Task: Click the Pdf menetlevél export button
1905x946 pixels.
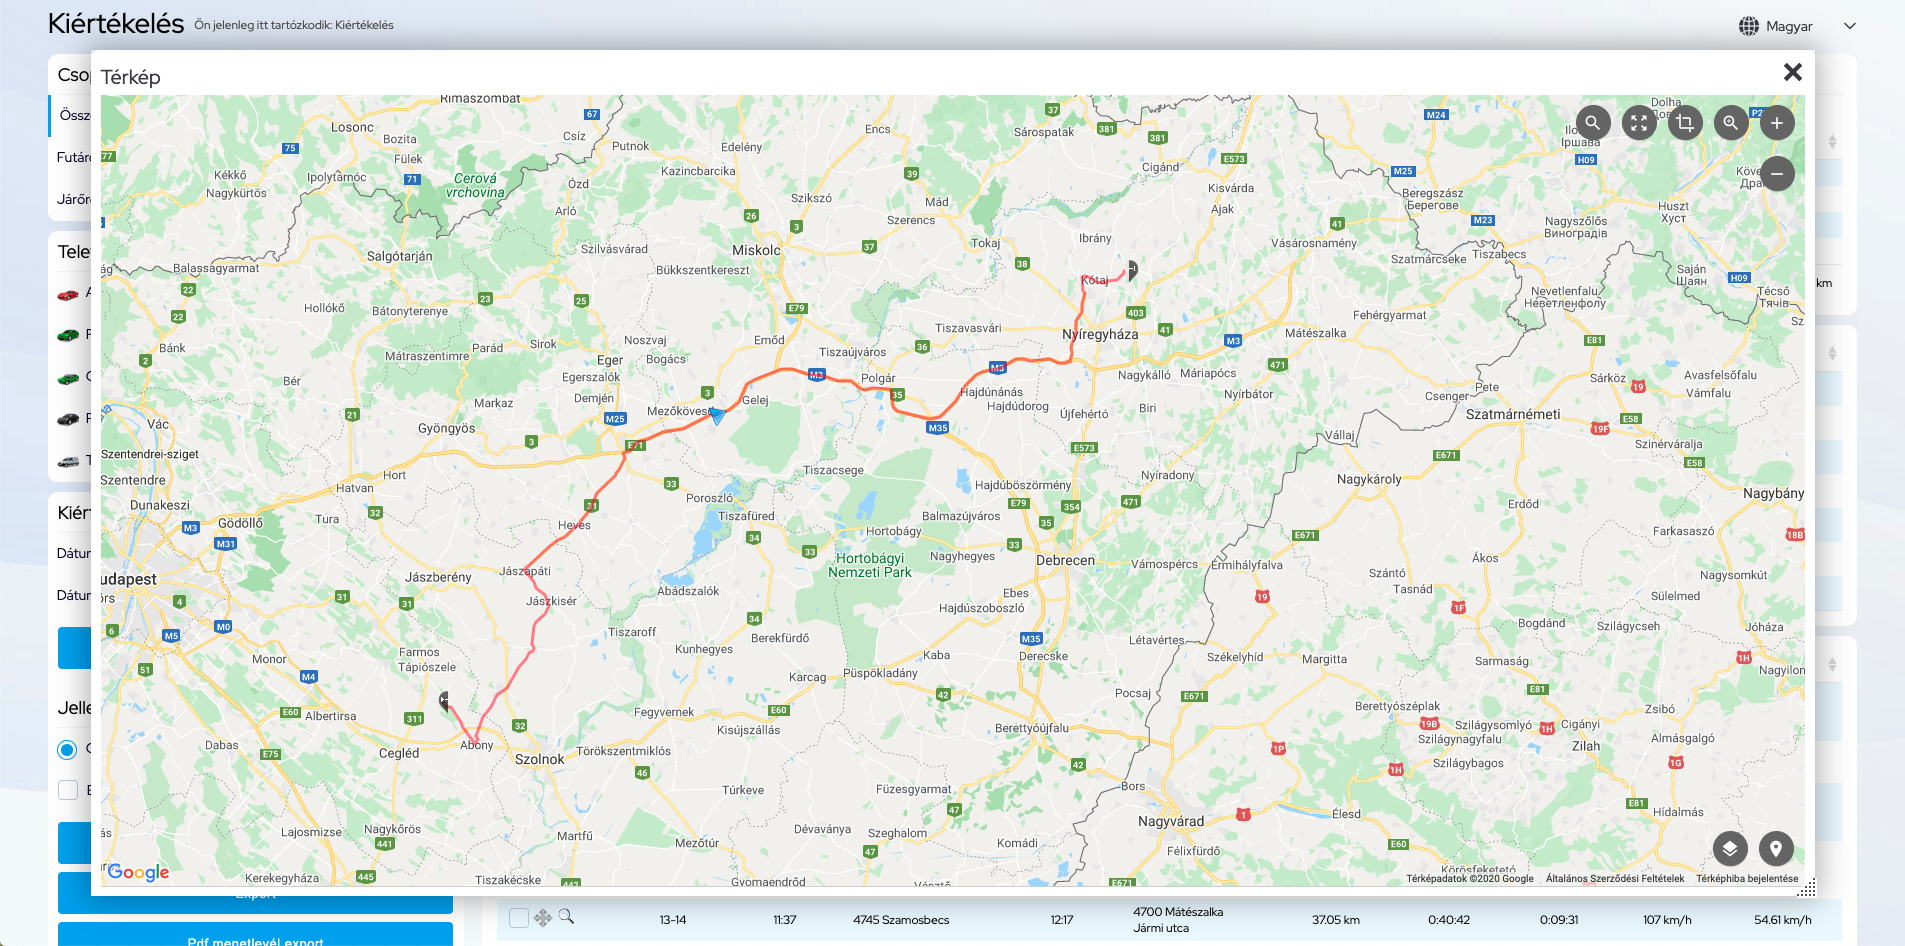Action: pyautogui.click(x=255, y=939)
